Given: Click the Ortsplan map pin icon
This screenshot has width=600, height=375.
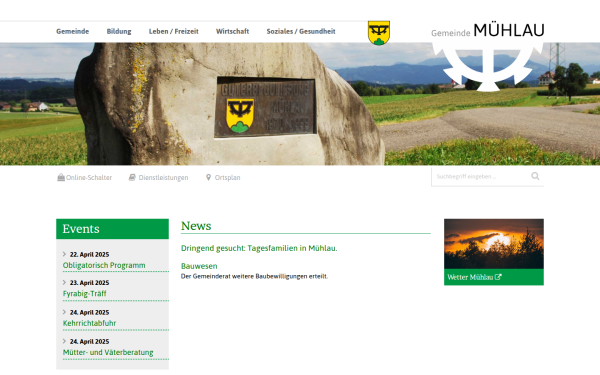Looking at the screenshot, I should click(x=209, y=177).
